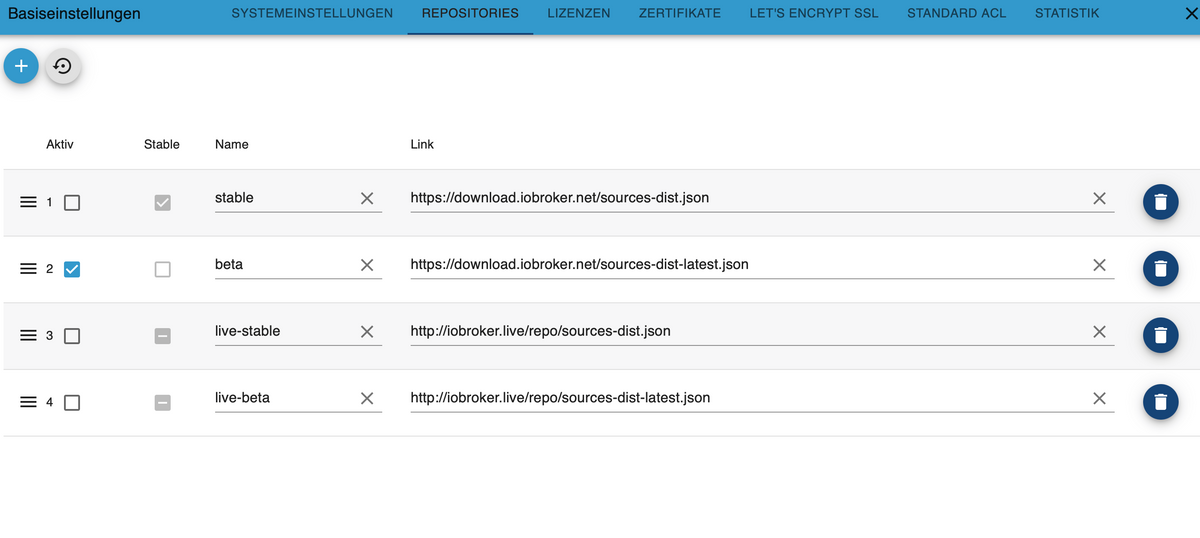Clear the live-beta name field
The image size is (1200, 538).
(x=367, y=399)
